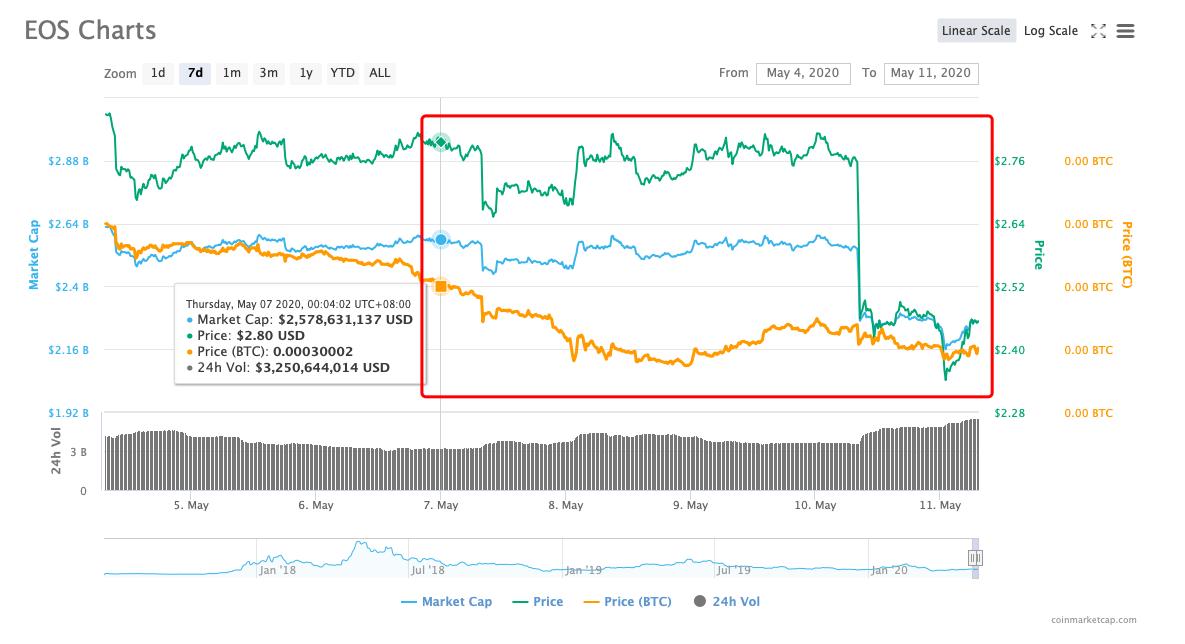
Task: Click the green Price marker diamond
Action: [x=440, y=143]
